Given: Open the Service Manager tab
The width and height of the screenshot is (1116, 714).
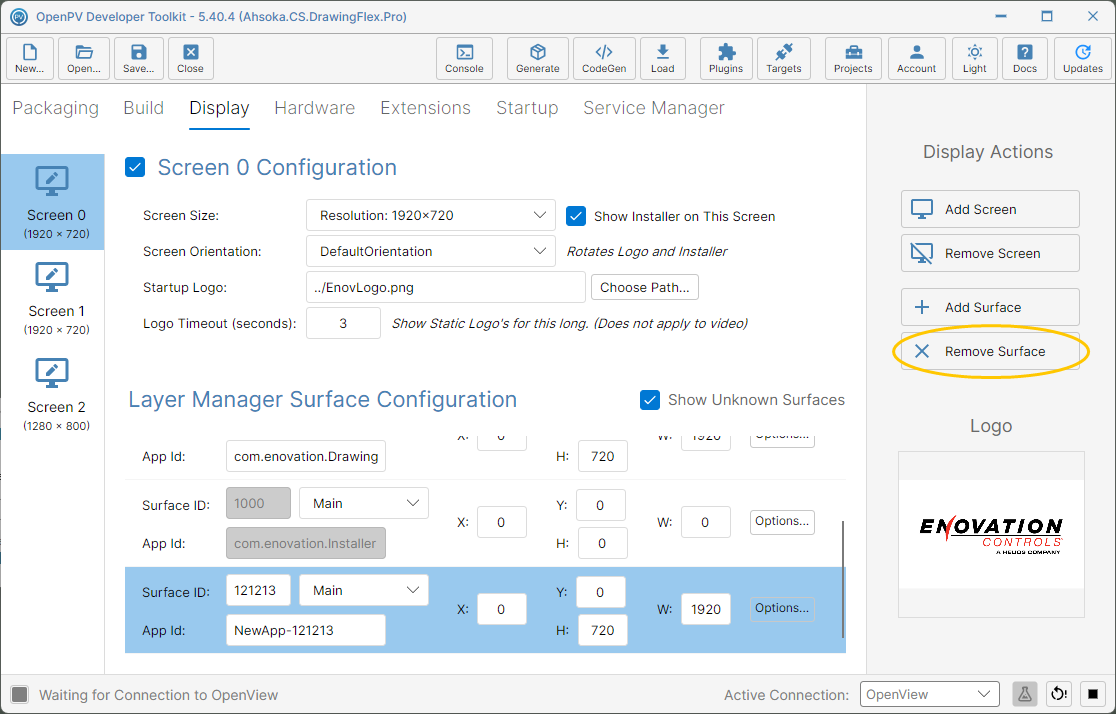Looking at the screenshot, I should click(654, 108).
